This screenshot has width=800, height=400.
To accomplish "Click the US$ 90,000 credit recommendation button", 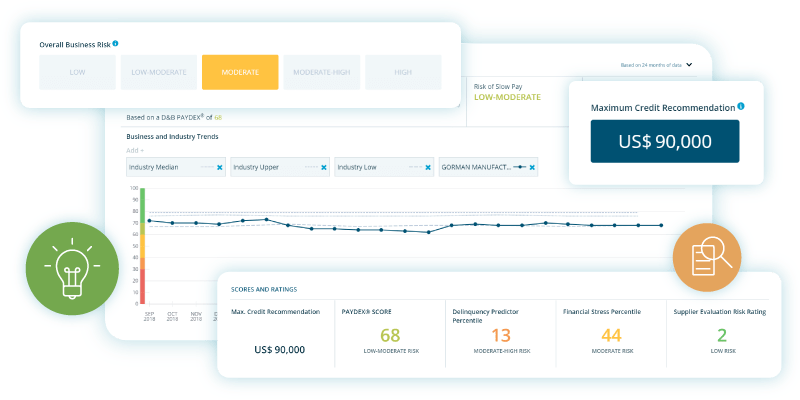I will point(664,141).
